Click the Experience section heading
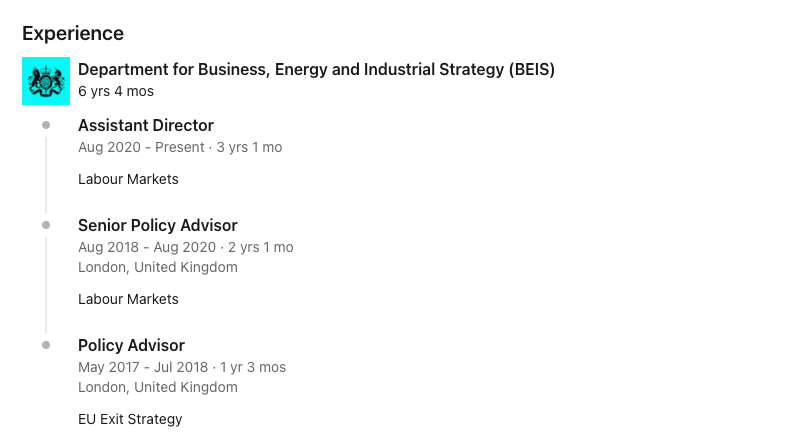800x446 pixels. 73,33
